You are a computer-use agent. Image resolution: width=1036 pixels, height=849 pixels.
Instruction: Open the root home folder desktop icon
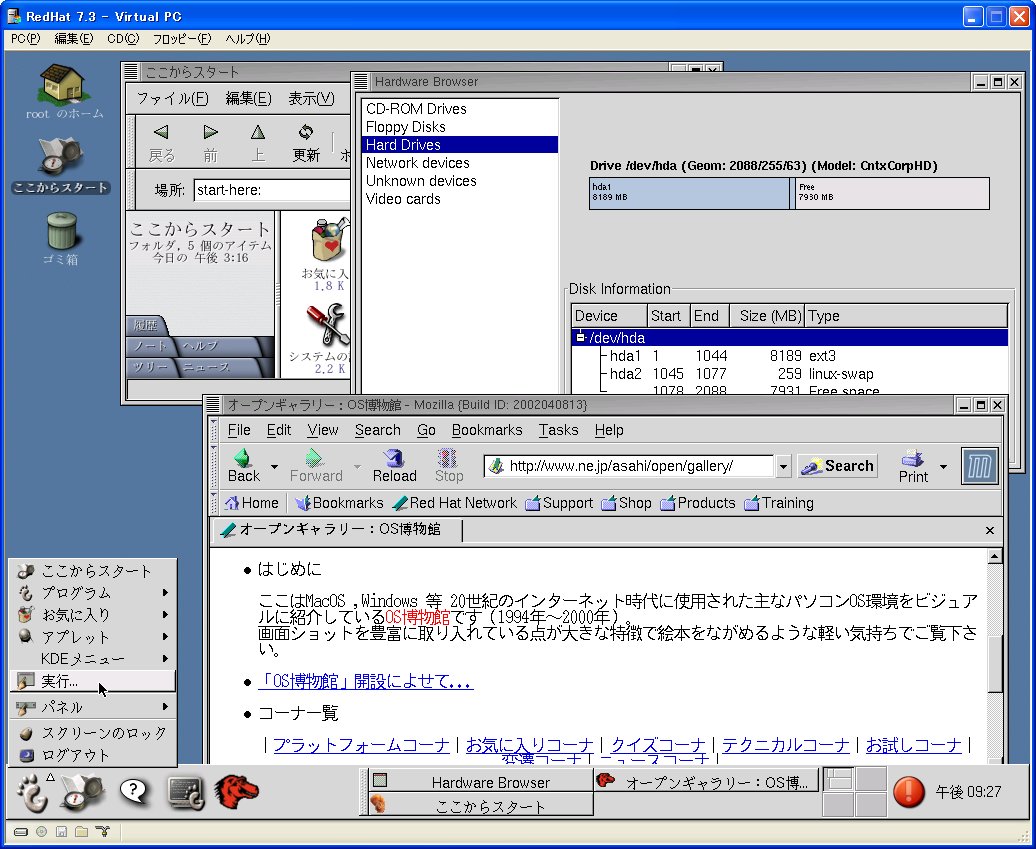coord(62,85)
